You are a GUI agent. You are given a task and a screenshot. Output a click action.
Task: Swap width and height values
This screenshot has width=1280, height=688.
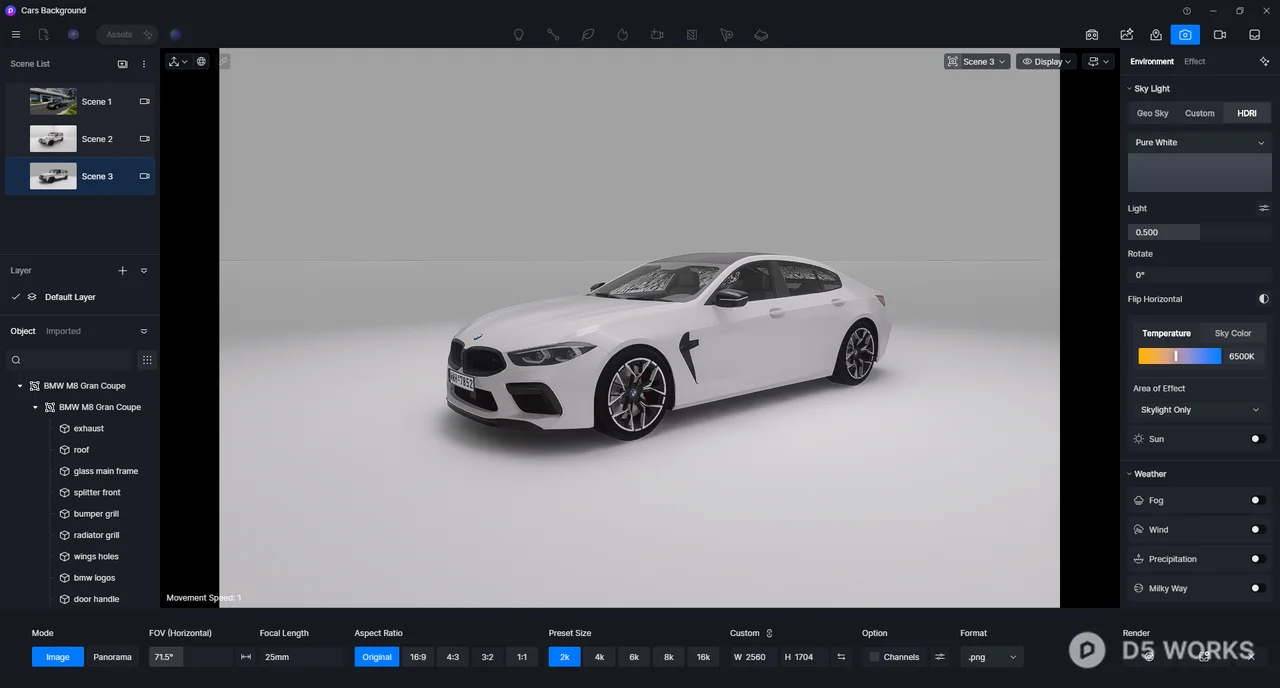tap(841, 657)
